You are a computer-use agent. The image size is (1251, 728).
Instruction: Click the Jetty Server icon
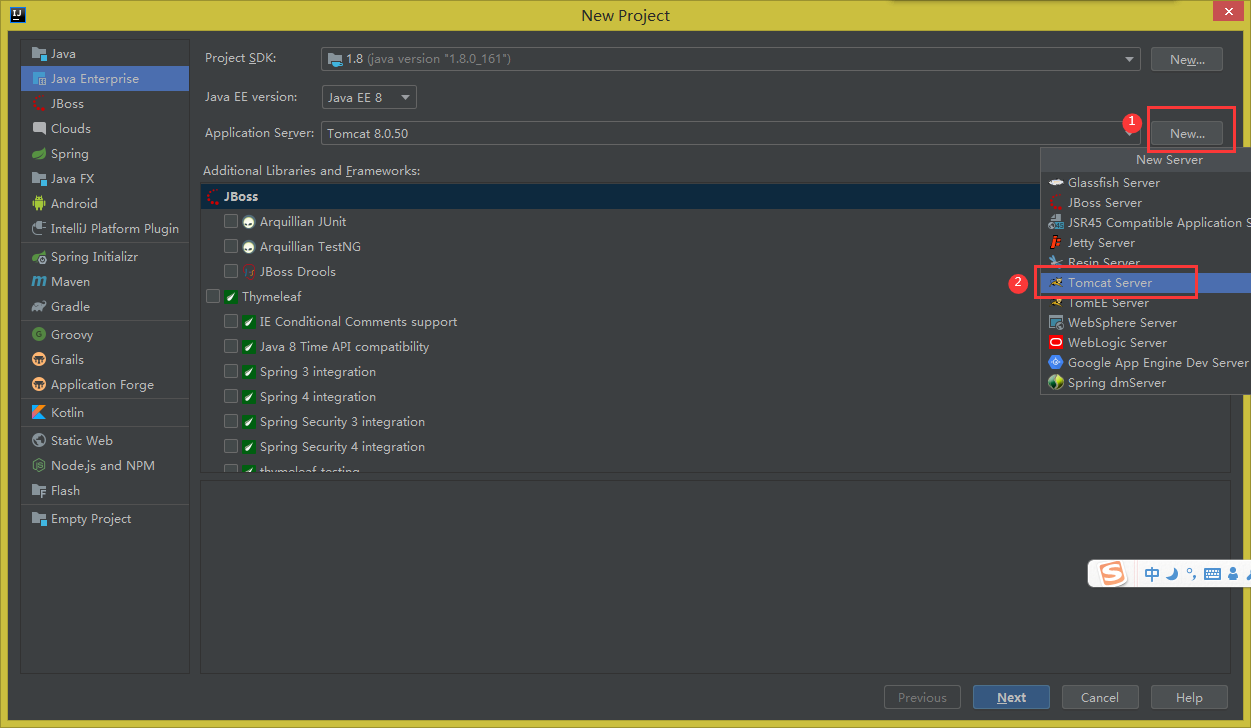[1056, 243]
